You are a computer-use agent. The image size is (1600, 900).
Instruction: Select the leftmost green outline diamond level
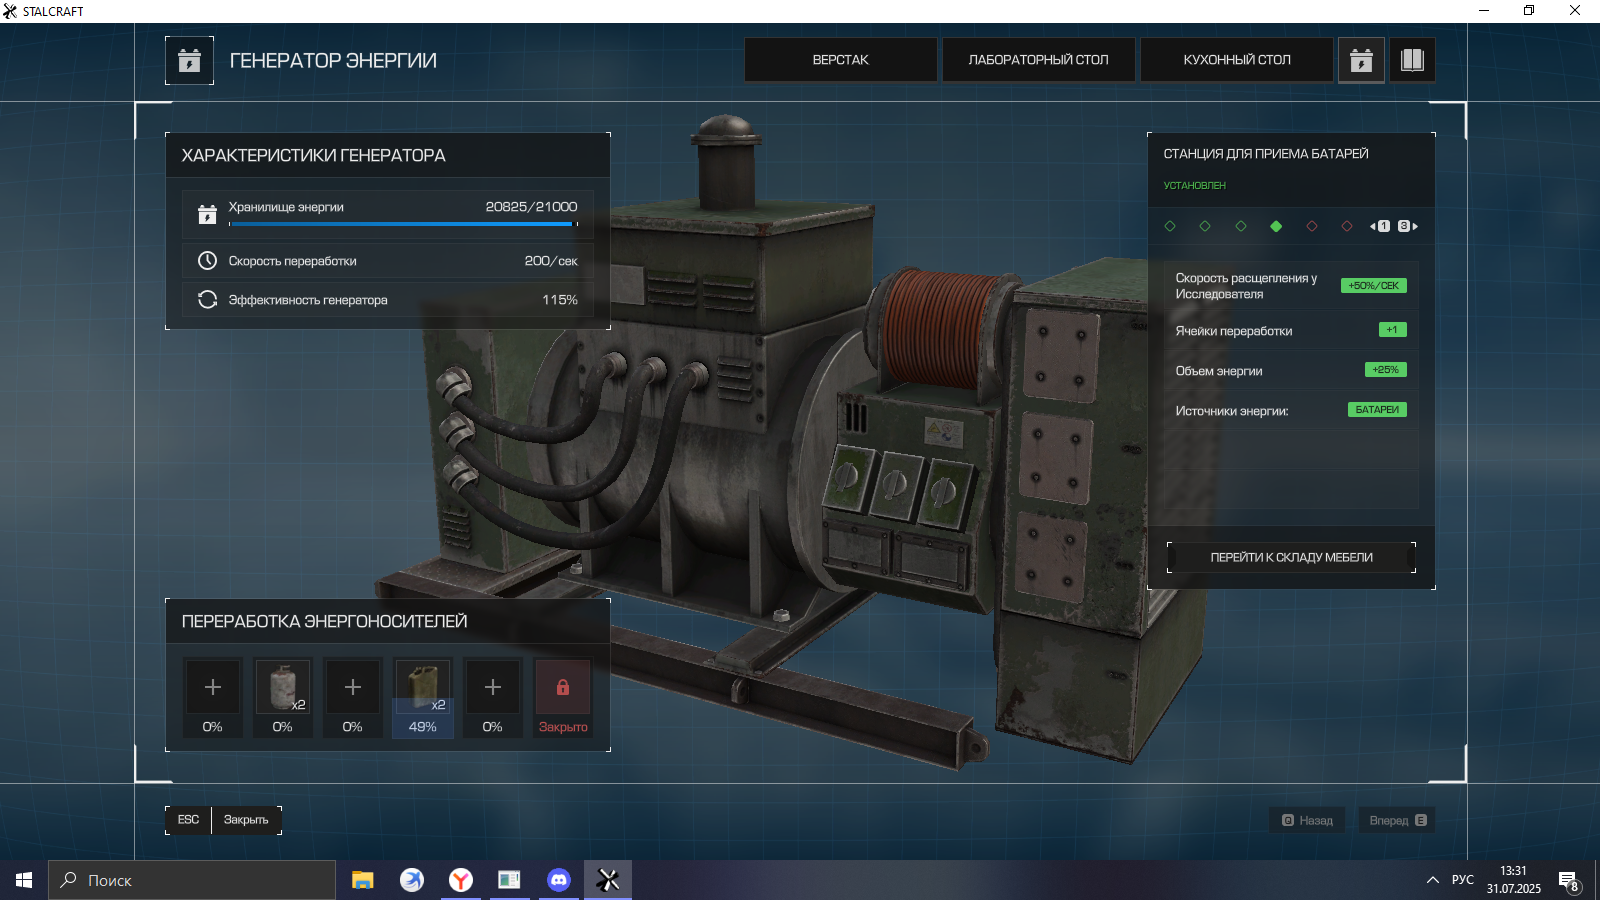[x=1170, y=226]
